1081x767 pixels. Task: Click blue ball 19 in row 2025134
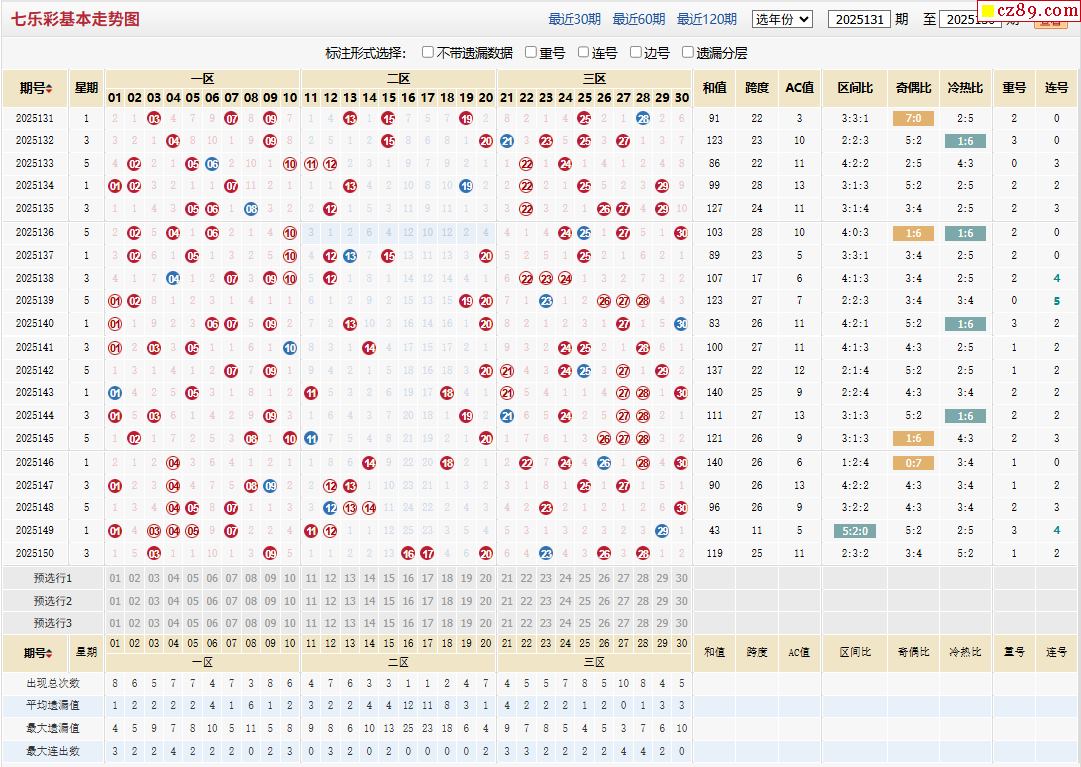(466, 185)
